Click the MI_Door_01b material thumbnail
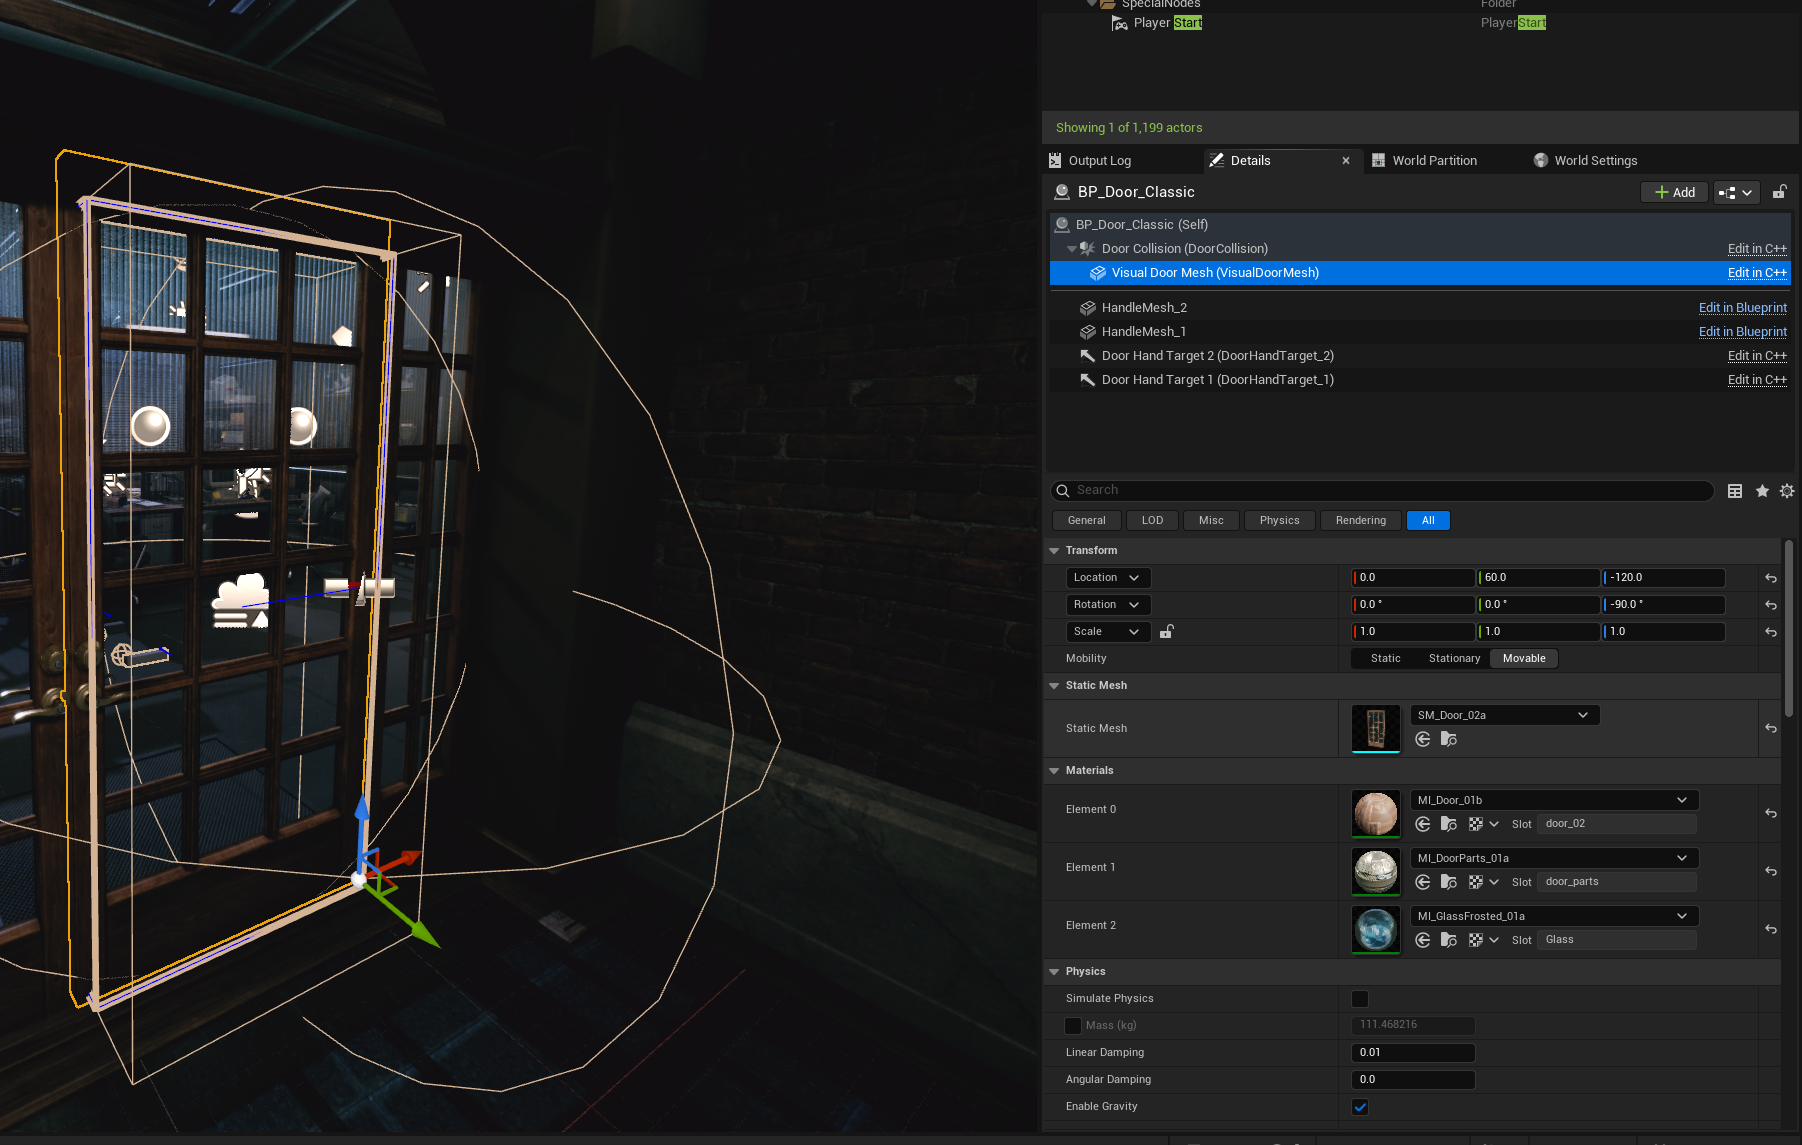The image size is (1802, 1145). (x=1375, y=813)
